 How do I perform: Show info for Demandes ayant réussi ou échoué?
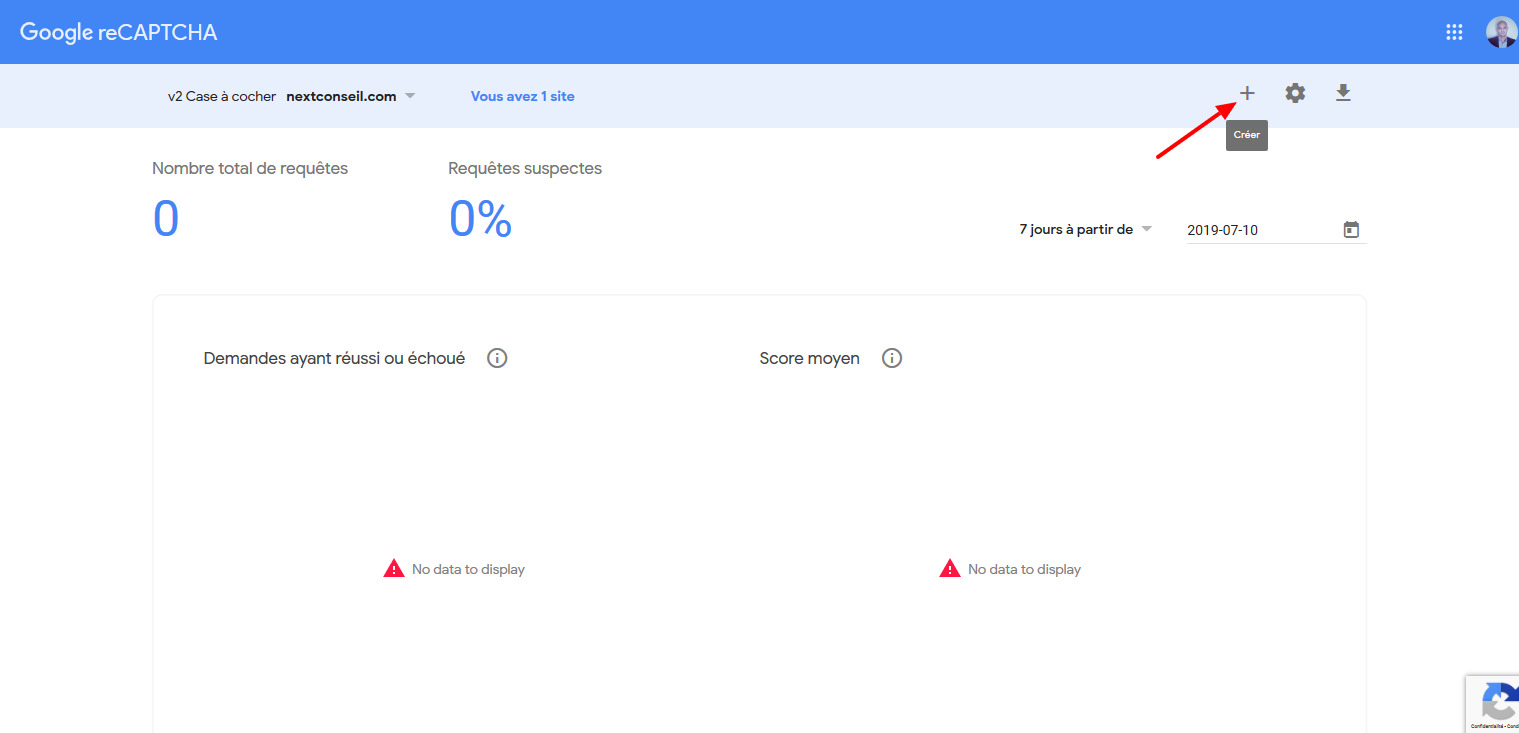coord(497,358)
